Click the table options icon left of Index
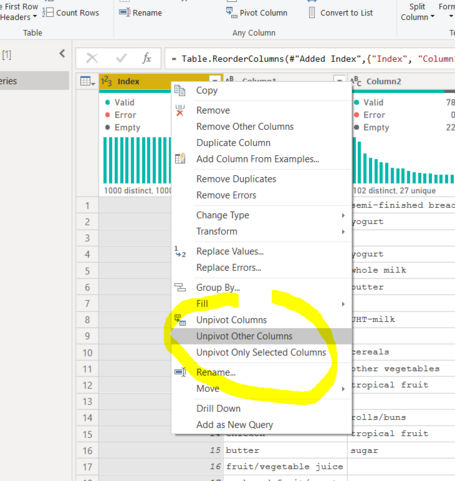455x481 pixels. [x=87, y=81]
